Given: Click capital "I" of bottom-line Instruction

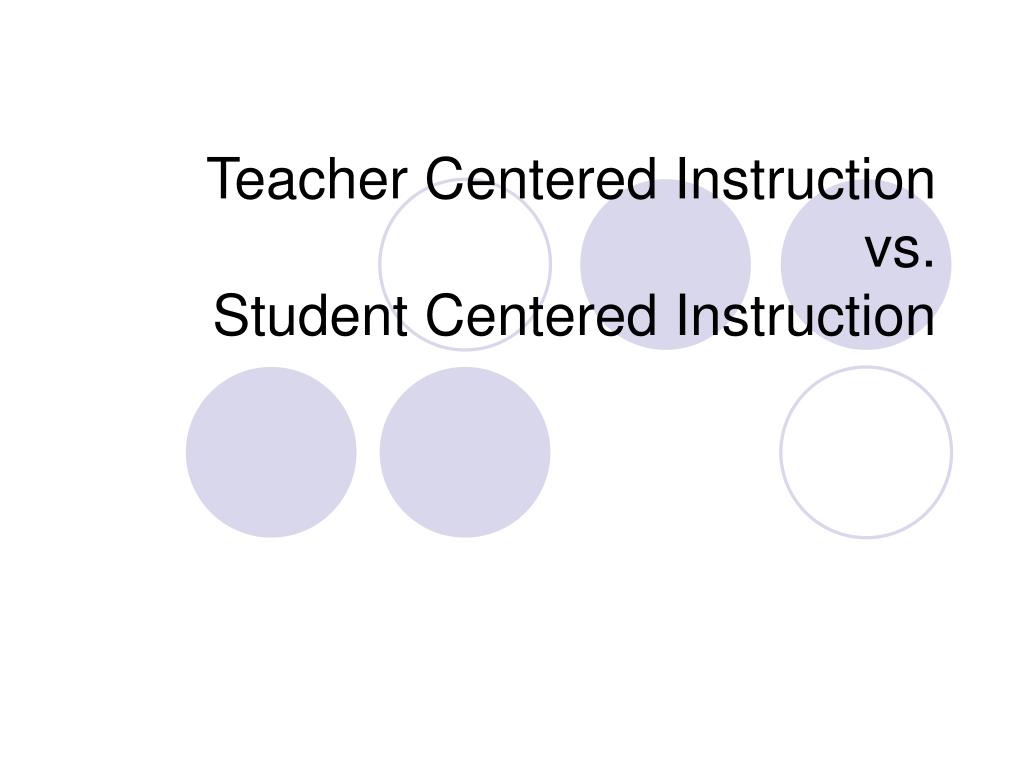Looking at the screenshot, I should click(681, 315).
